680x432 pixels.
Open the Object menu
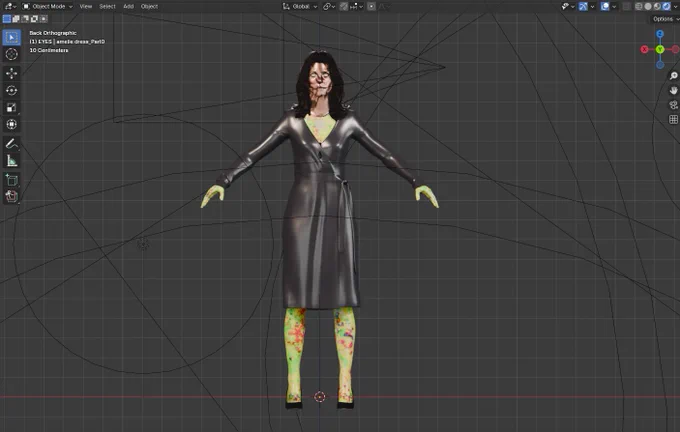[149, 6]
